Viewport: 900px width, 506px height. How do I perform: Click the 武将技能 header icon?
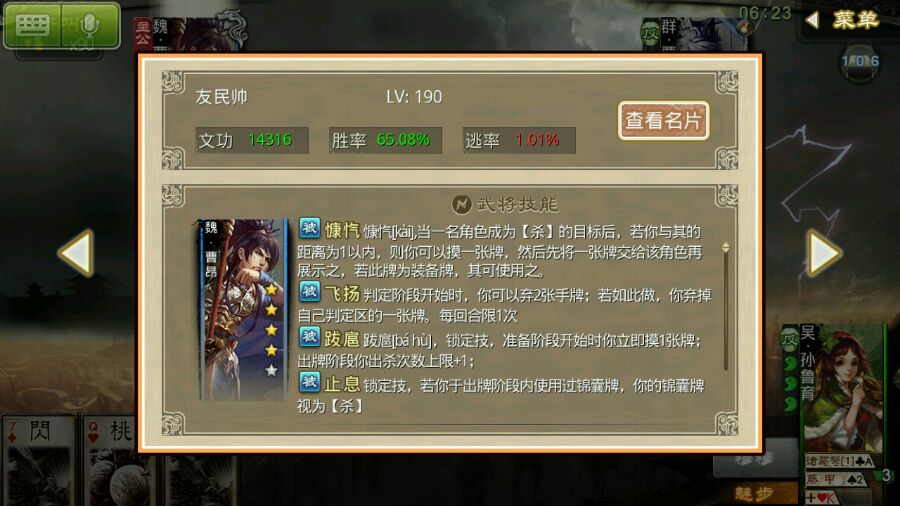tap(461, 204)
